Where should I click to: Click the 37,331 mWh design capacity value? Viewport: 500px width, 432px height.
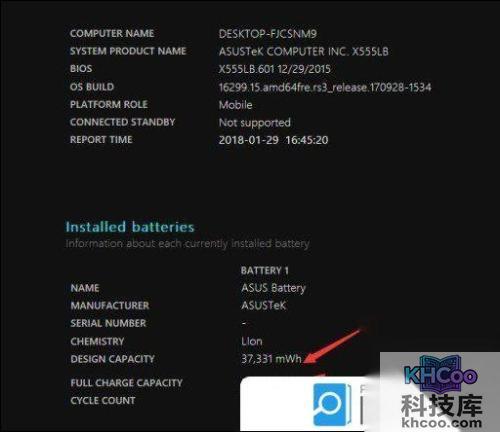271,359
